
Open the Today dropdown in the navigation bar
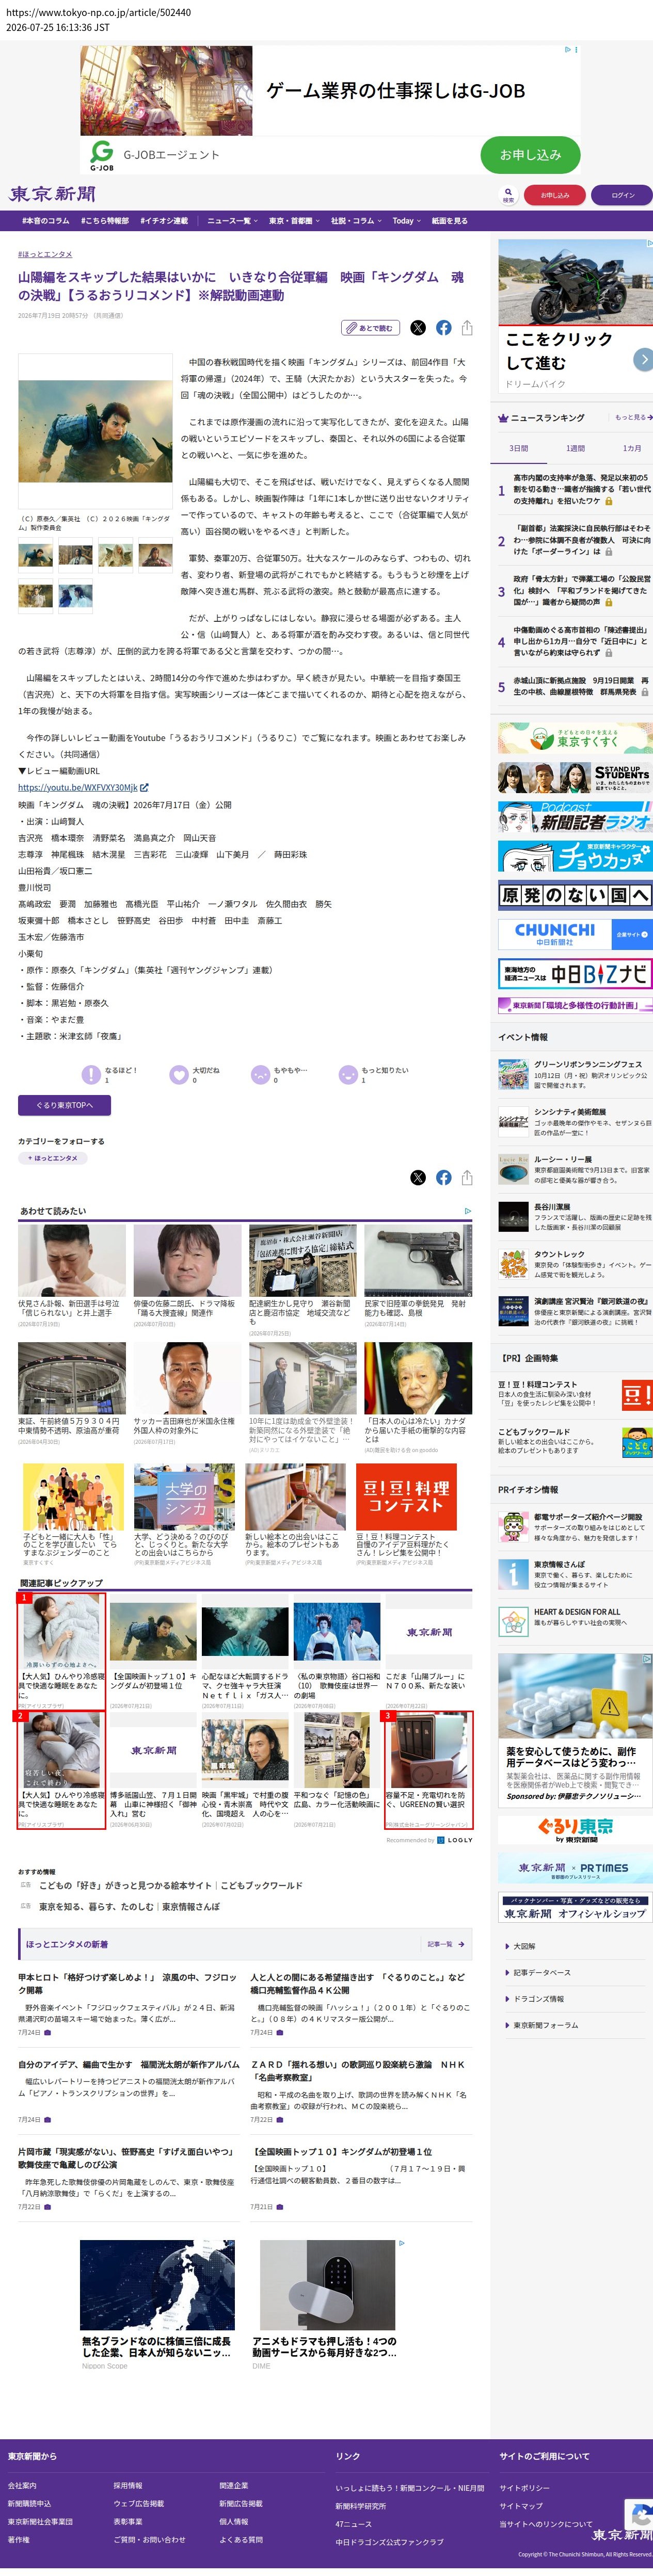(x=407, y=221)
